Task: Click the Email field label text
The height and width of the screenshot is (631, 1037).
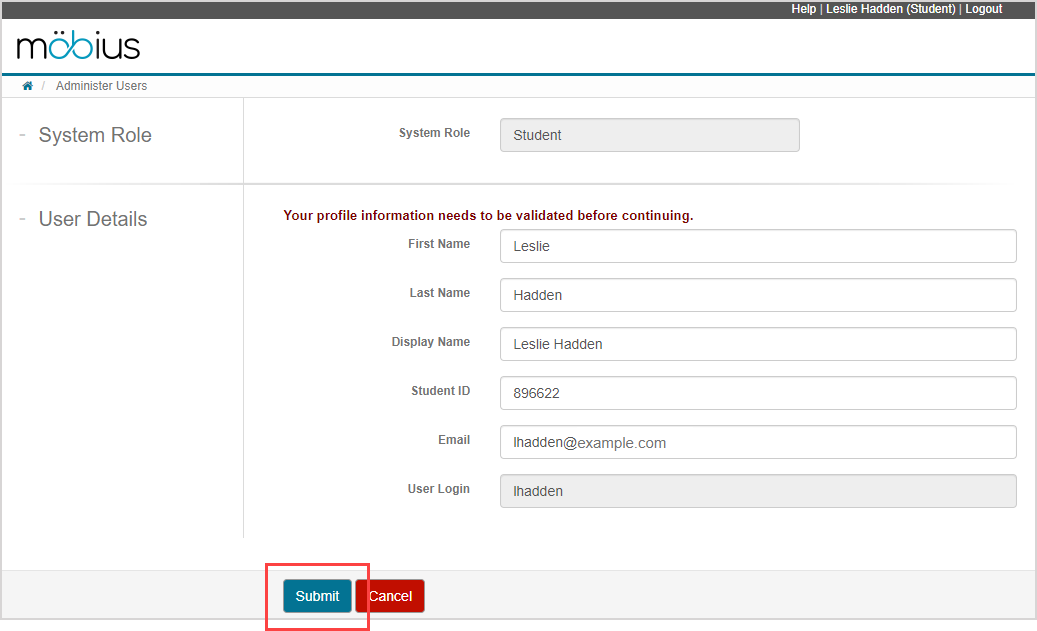Action: coord(452,440)
